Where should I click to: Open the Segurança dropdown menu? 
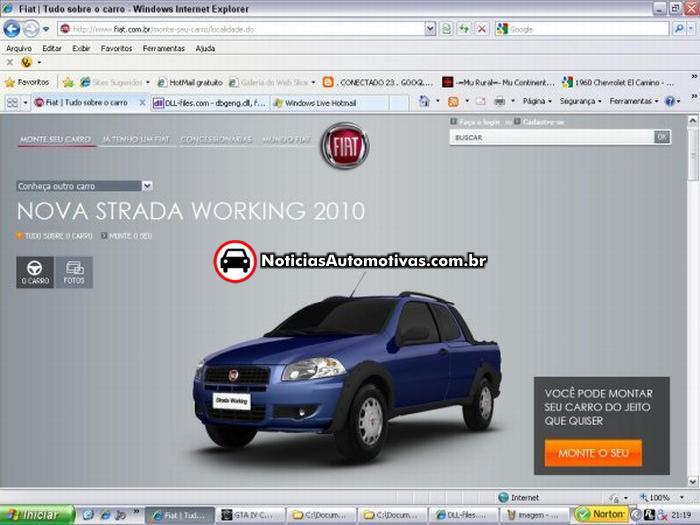tap(580, 101)
